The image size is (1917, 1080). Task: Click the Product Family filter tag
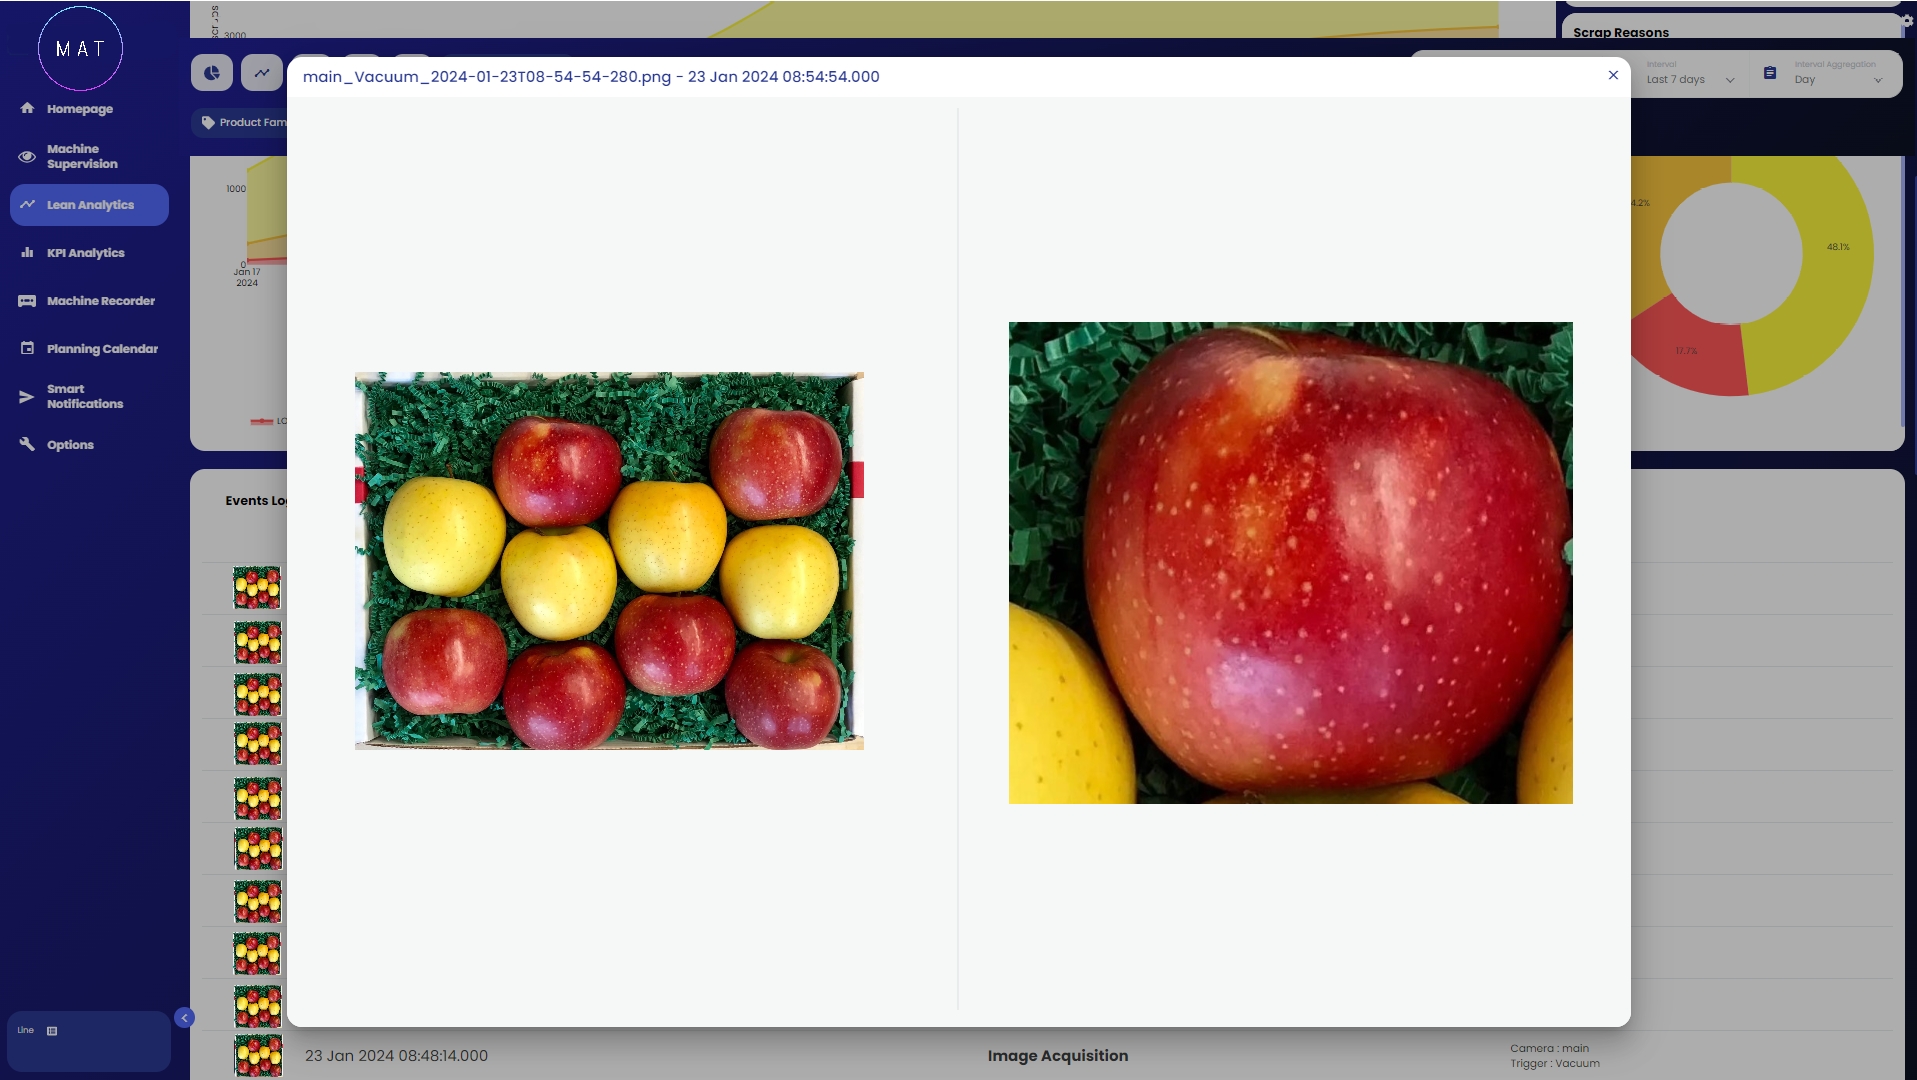coord(244,122)
